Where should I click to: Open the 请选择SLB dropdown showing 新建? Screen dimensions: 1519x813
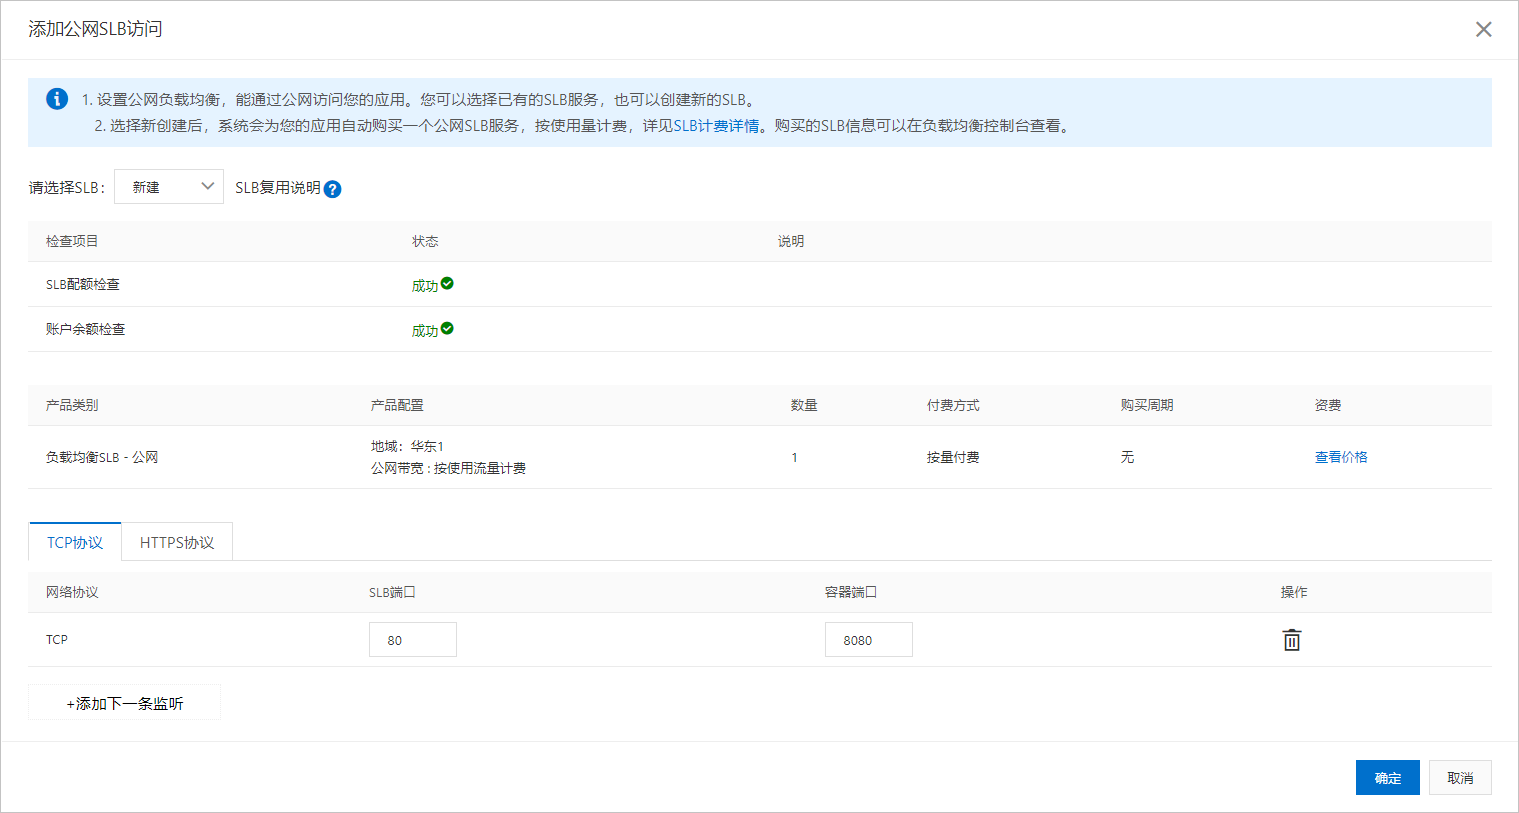click(169, 187)
